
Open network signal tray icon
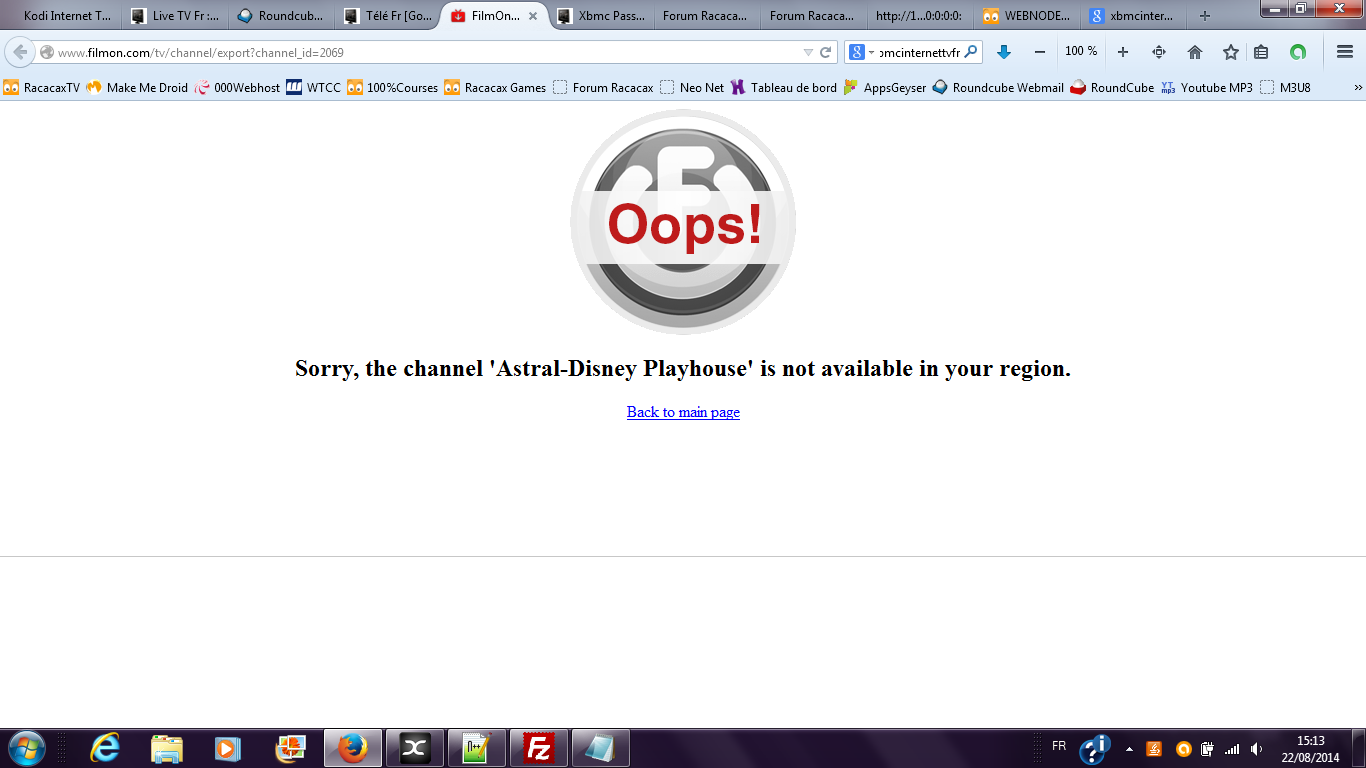[x=1232, y=748]
